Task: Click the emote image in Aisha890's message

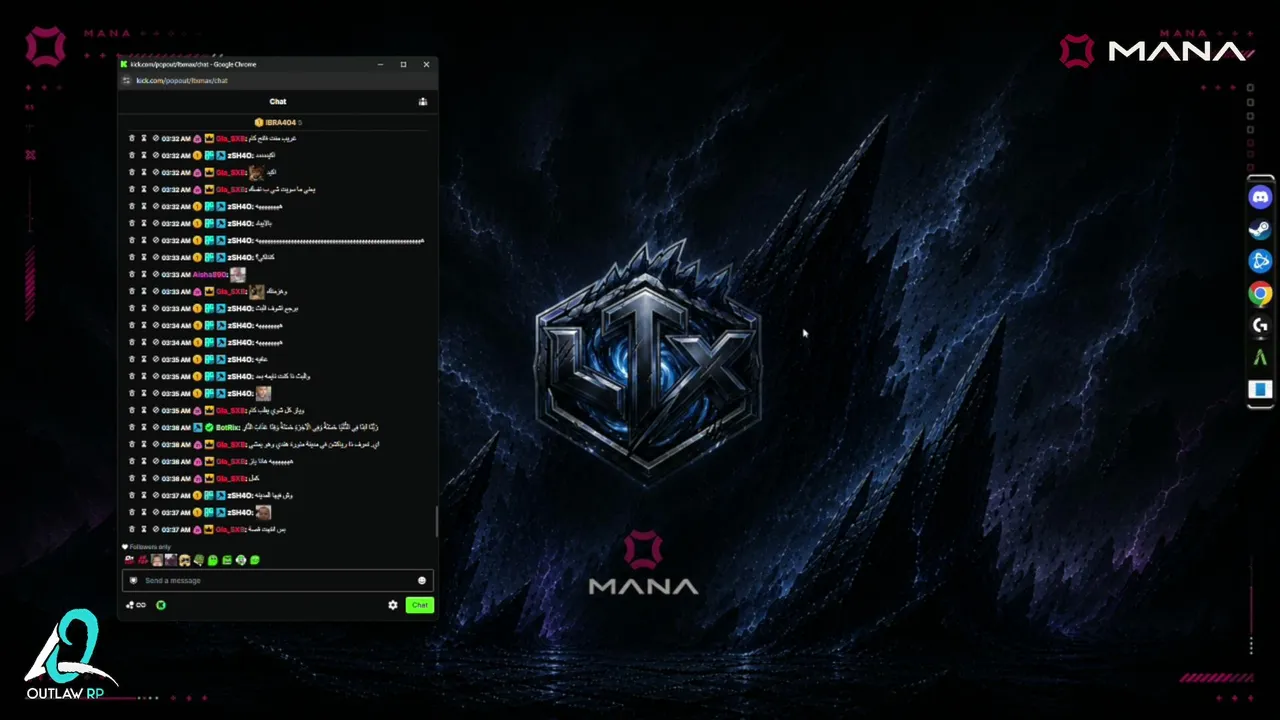Action: click(237, 274)
